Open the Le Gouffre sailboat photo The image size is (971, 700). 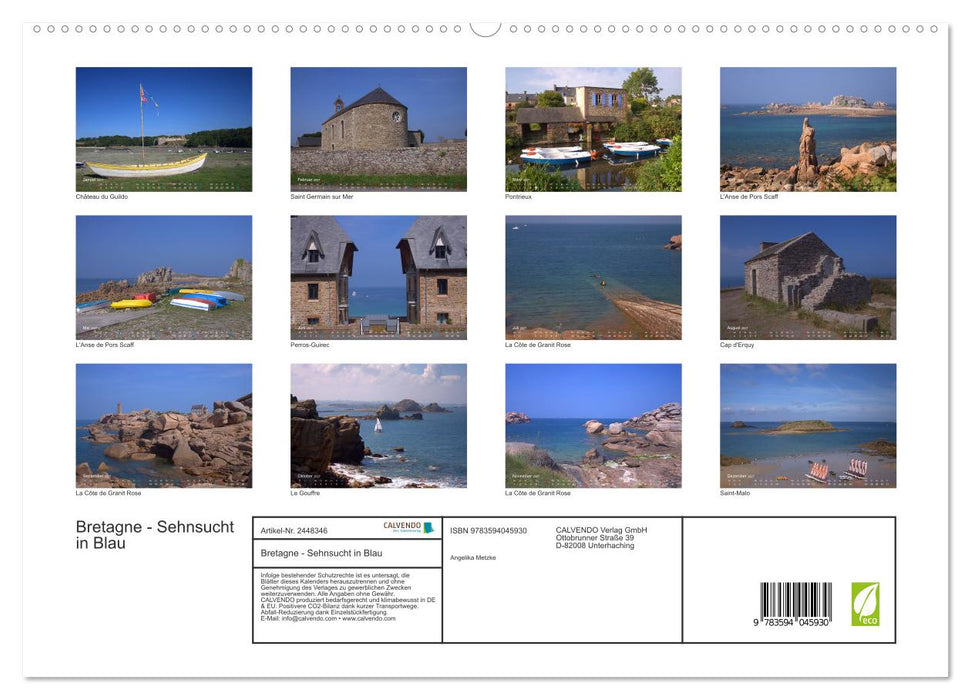[x=378, y=426]
